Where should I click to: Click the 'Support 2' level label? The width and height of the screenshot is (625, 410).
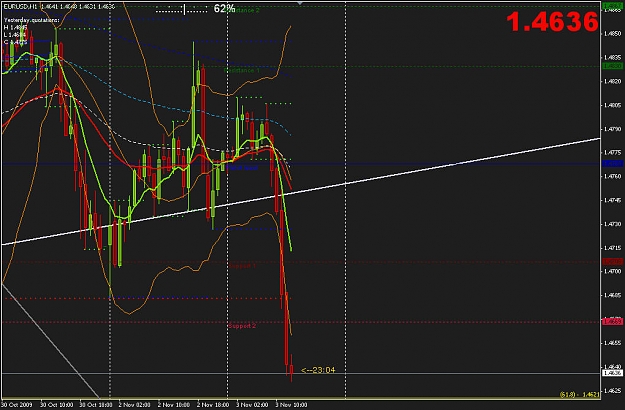[242, 326]
